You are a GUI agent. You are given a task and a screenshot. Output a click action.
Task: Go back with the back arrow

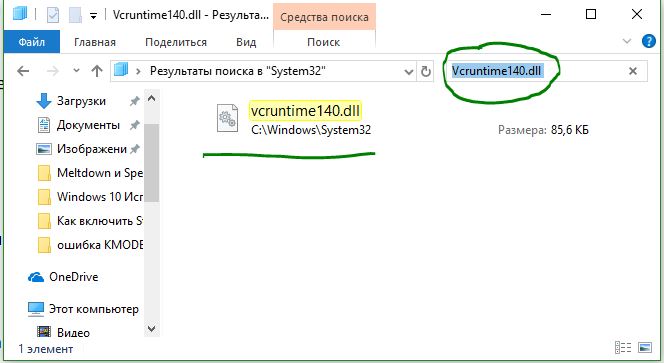click(23, 71)
